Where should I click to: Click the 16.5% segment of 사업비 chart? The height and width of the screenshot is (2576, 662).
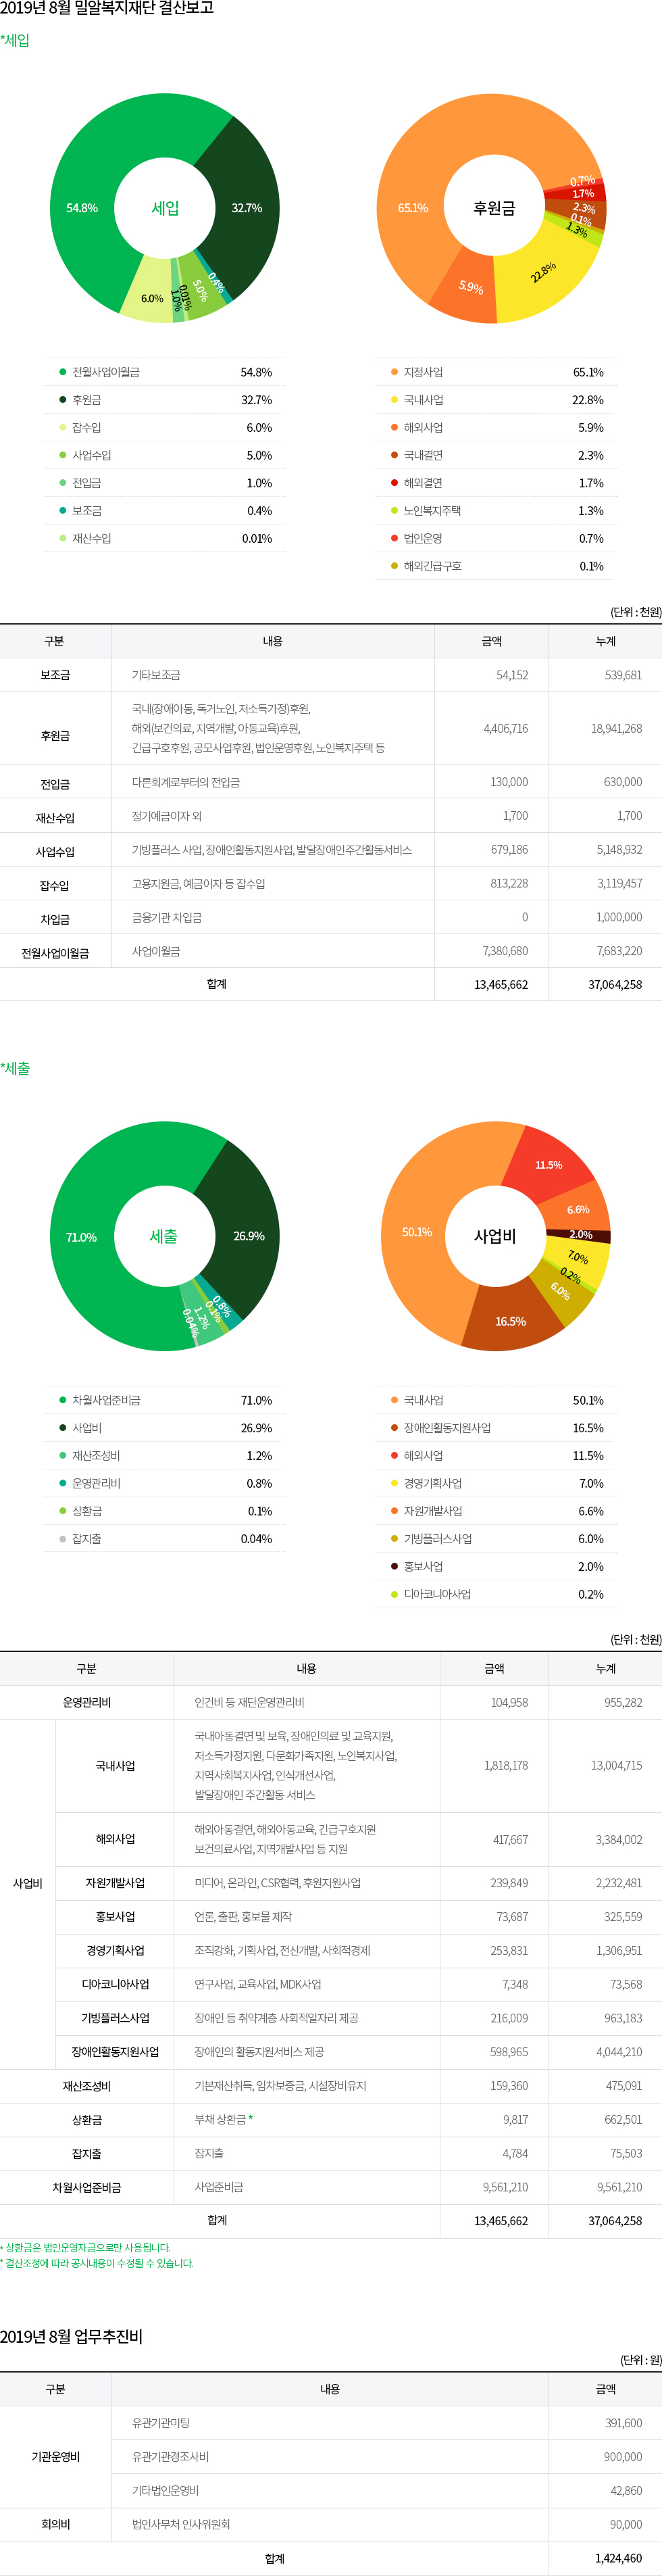(510, 1321)
